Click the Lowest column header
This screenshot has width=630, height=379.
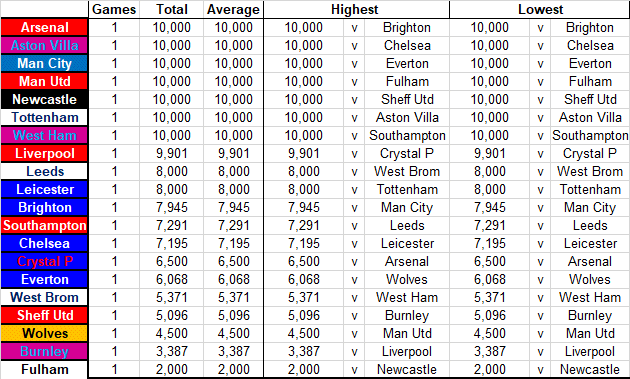(540, 9)
